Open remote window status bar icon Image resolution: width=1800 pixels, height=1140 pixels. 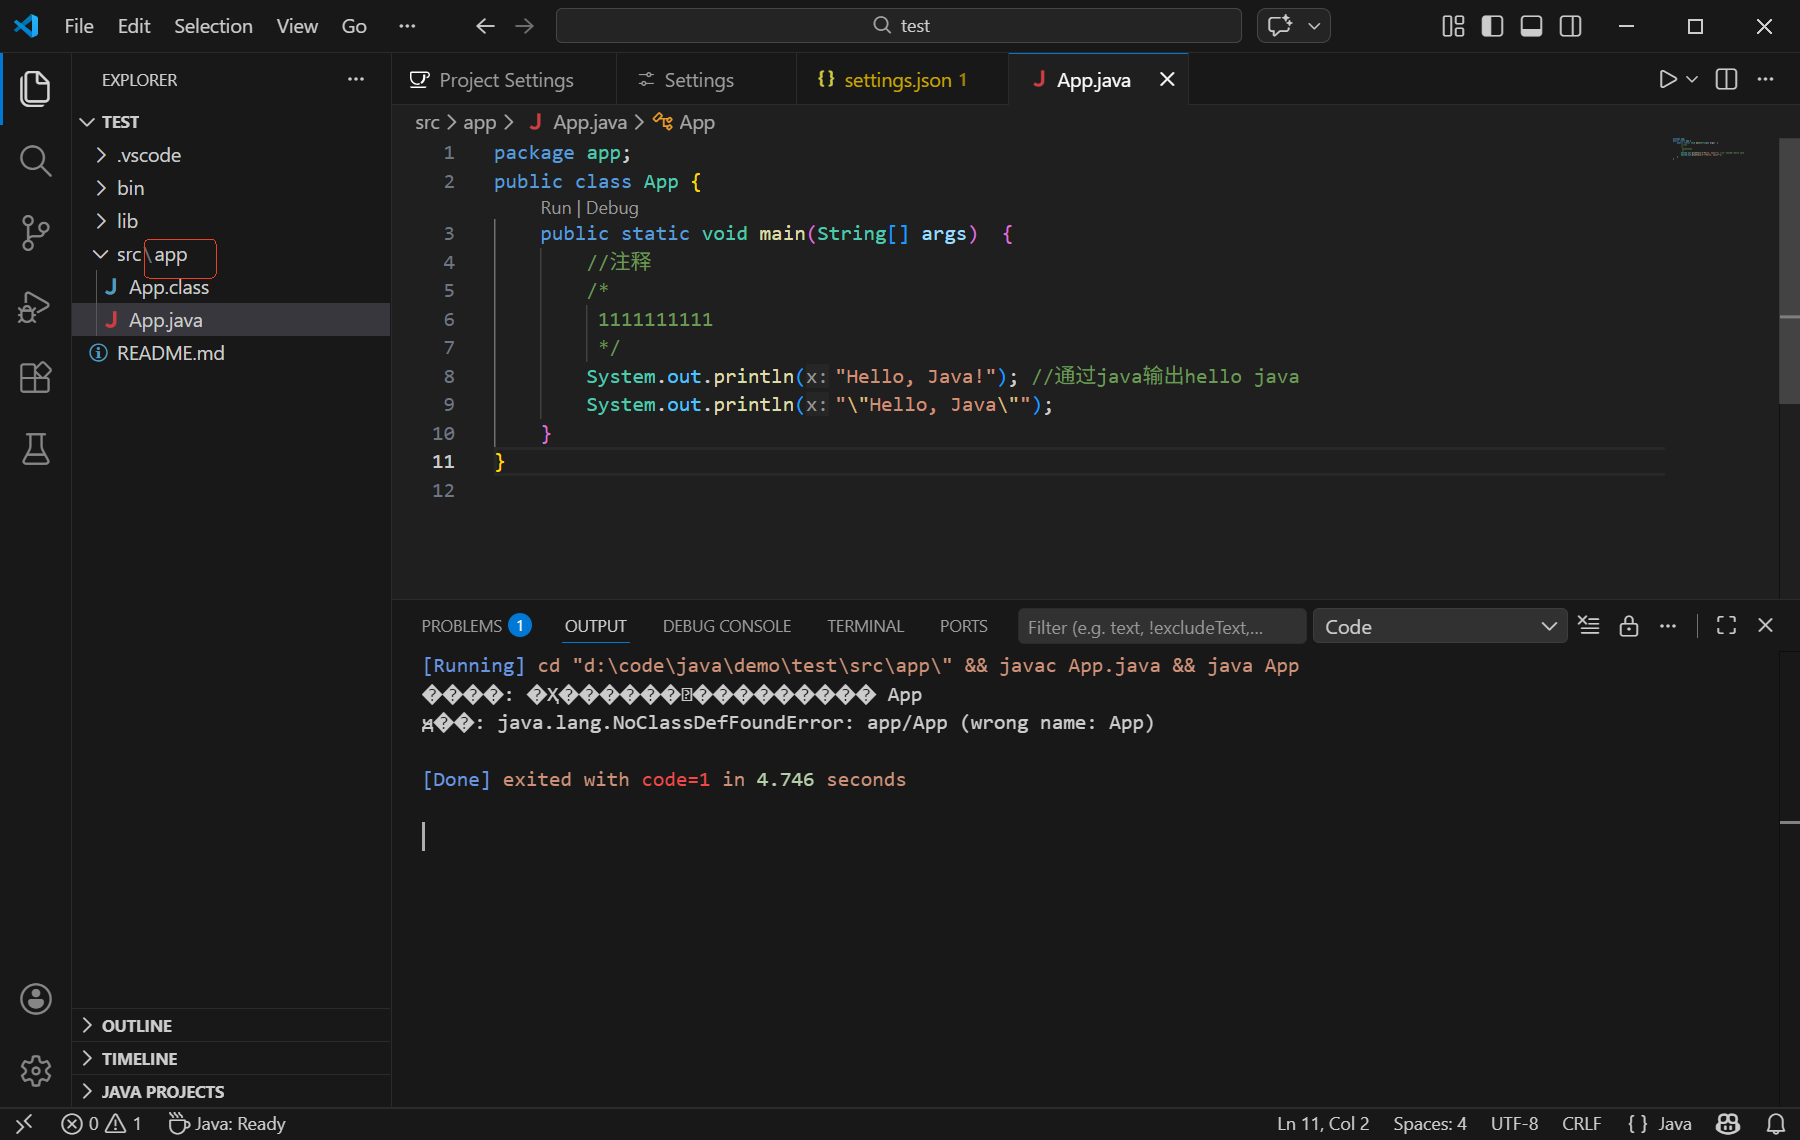[x=24, y=1124]
